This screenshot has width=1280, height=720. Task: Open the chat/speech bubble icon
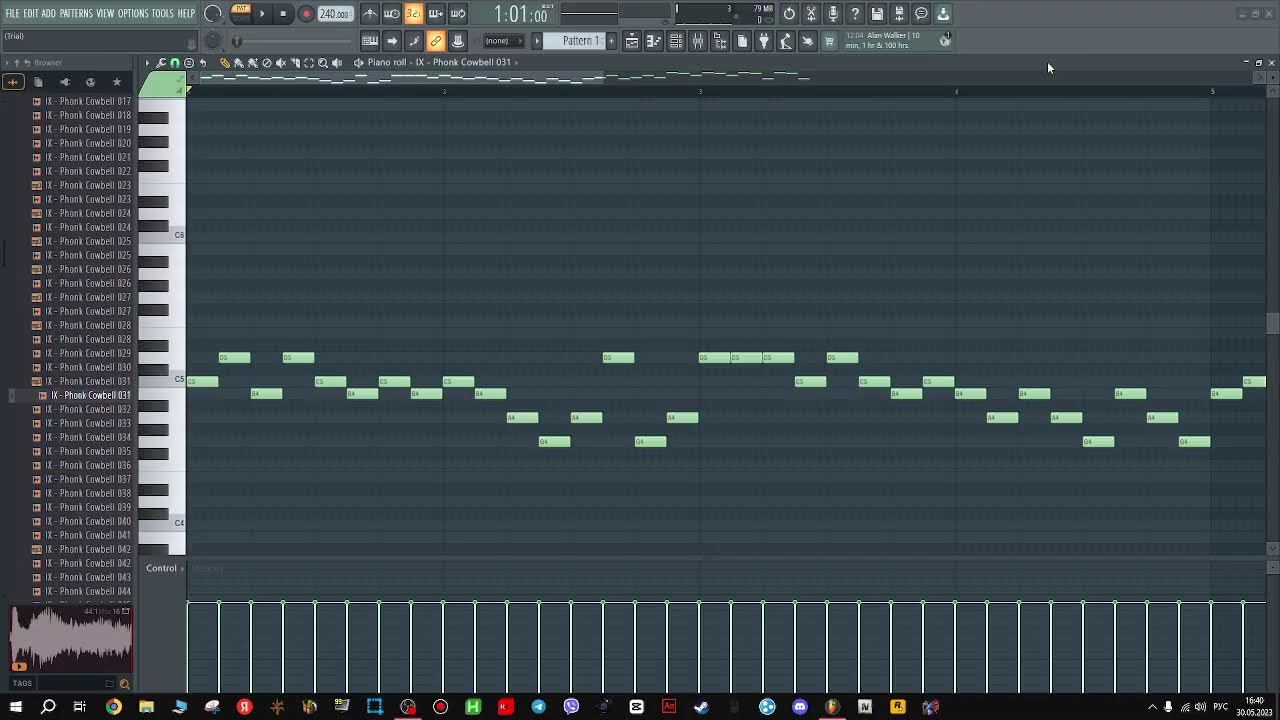pos(921,14)
